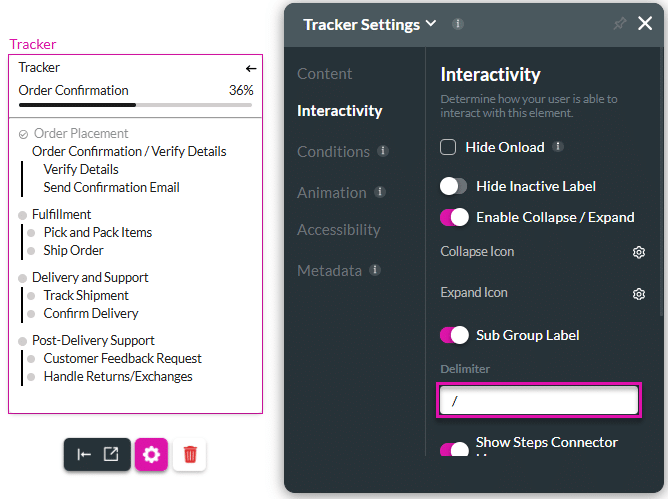Click the pin icon in Tracker Settings header
Viewport: 668px width, 499px height.
(619, 24)
